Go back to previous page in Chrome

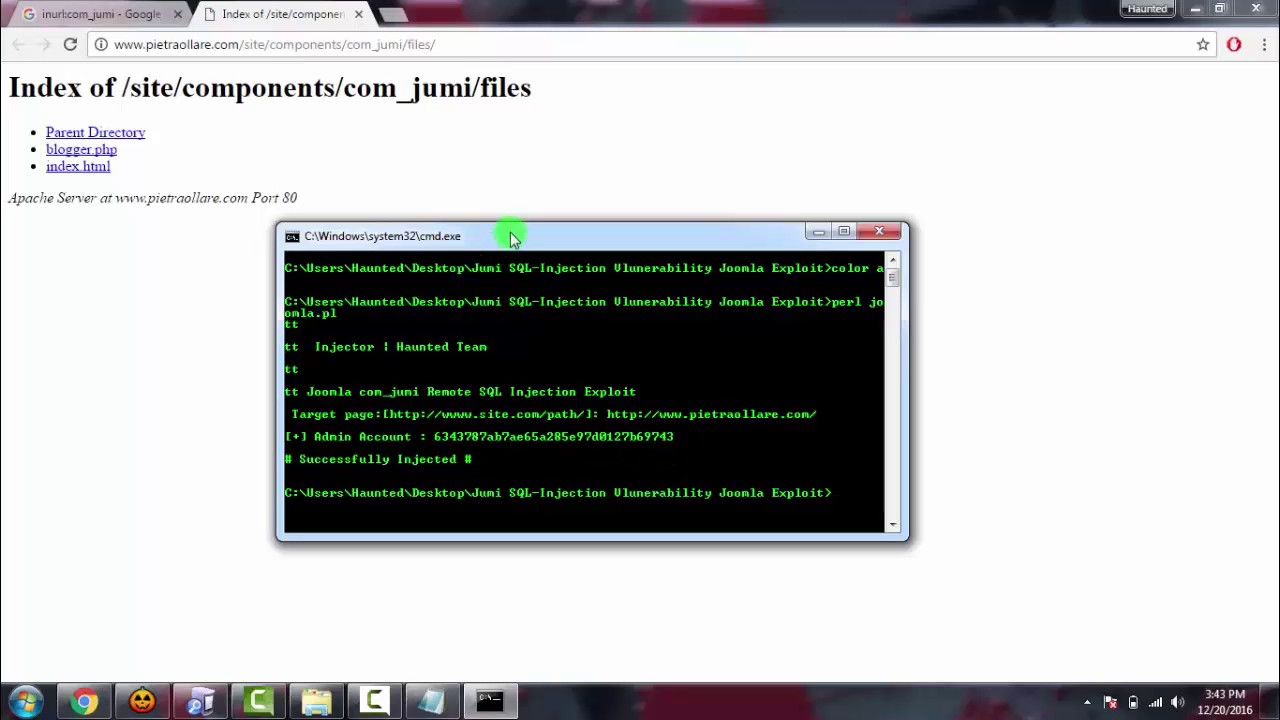[x=18, y=44]
